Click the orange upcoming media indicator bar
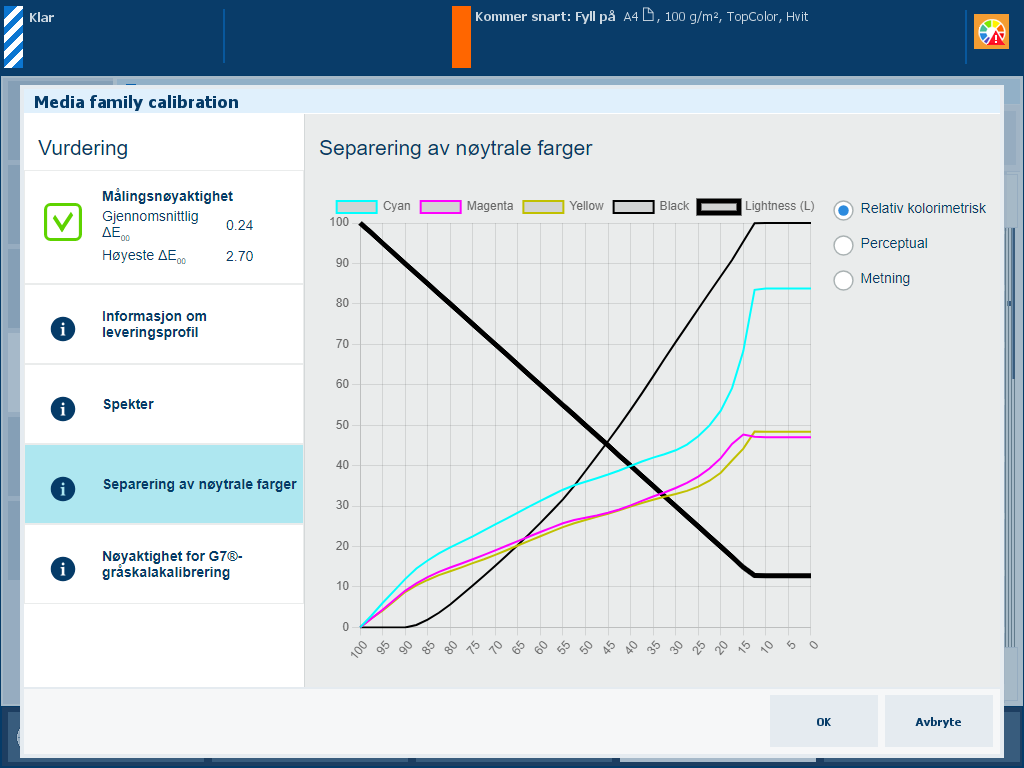1024x768 pixels. (x=461, y=37)
